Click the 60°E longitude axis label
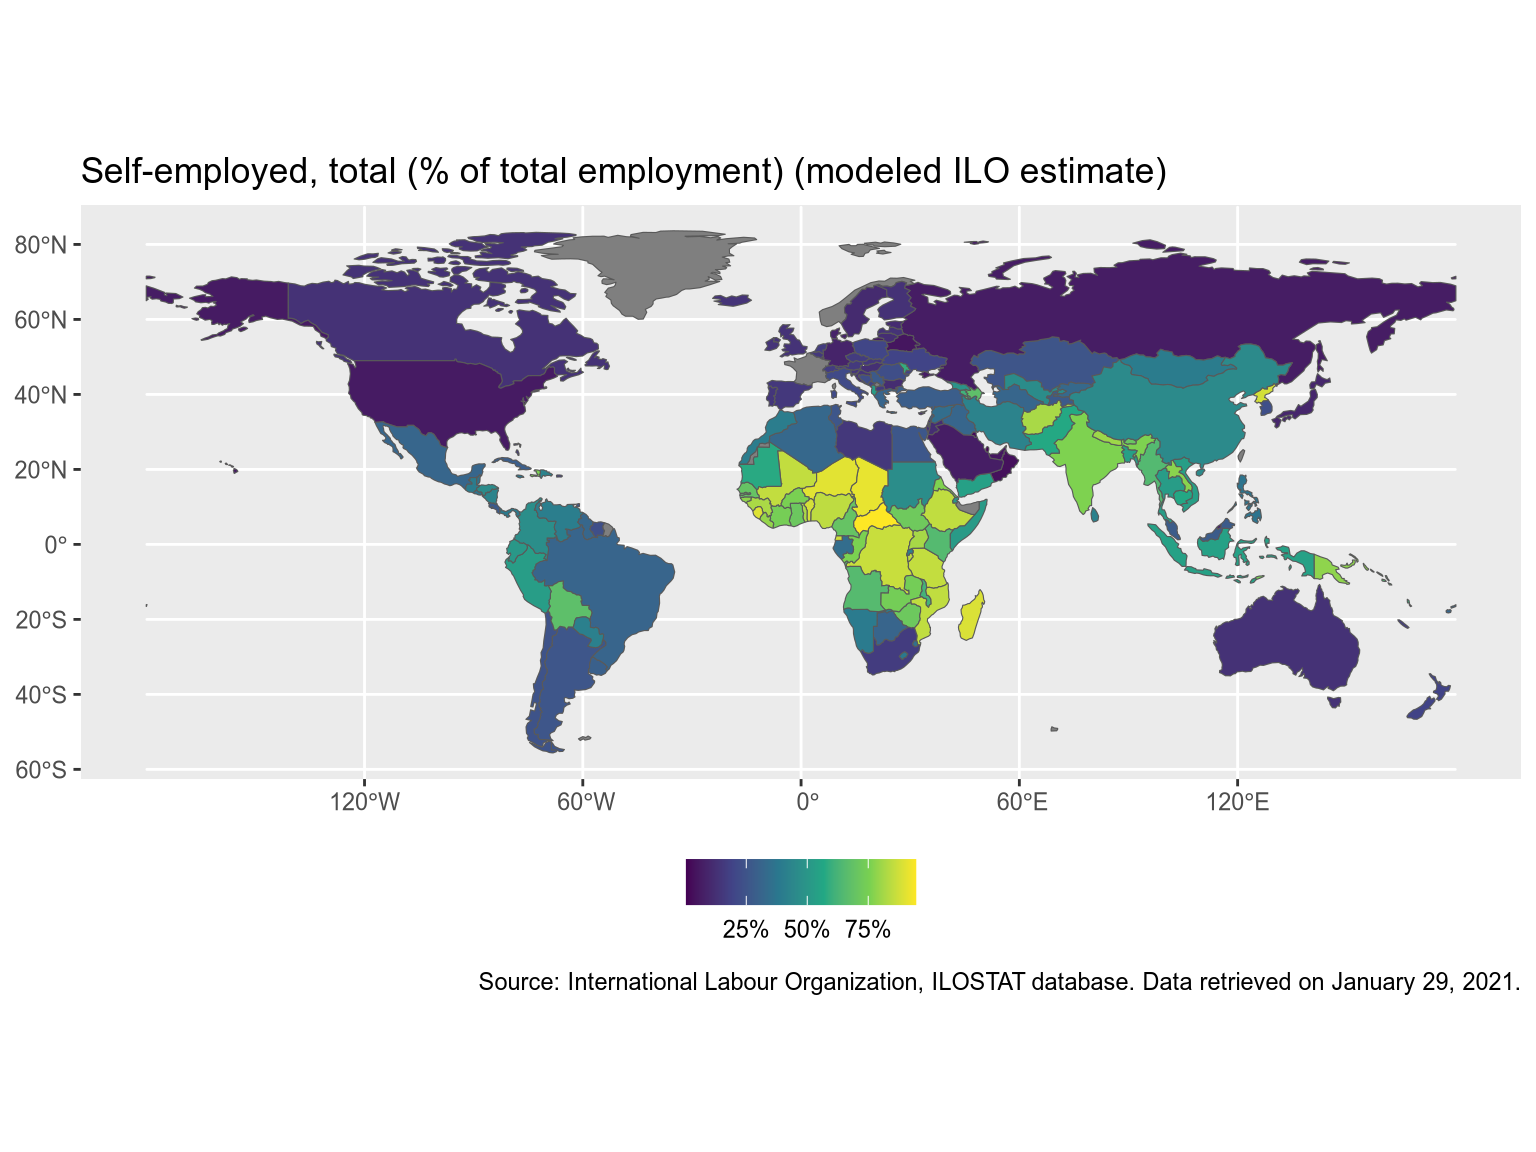This screenshot has width=1536, height=1152. 1021,802
